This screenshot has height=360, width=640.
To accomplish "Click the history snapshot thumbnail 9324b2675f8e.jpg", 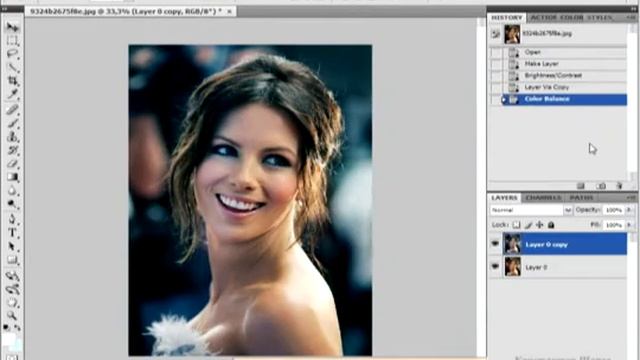I will [x=512, y=34].
